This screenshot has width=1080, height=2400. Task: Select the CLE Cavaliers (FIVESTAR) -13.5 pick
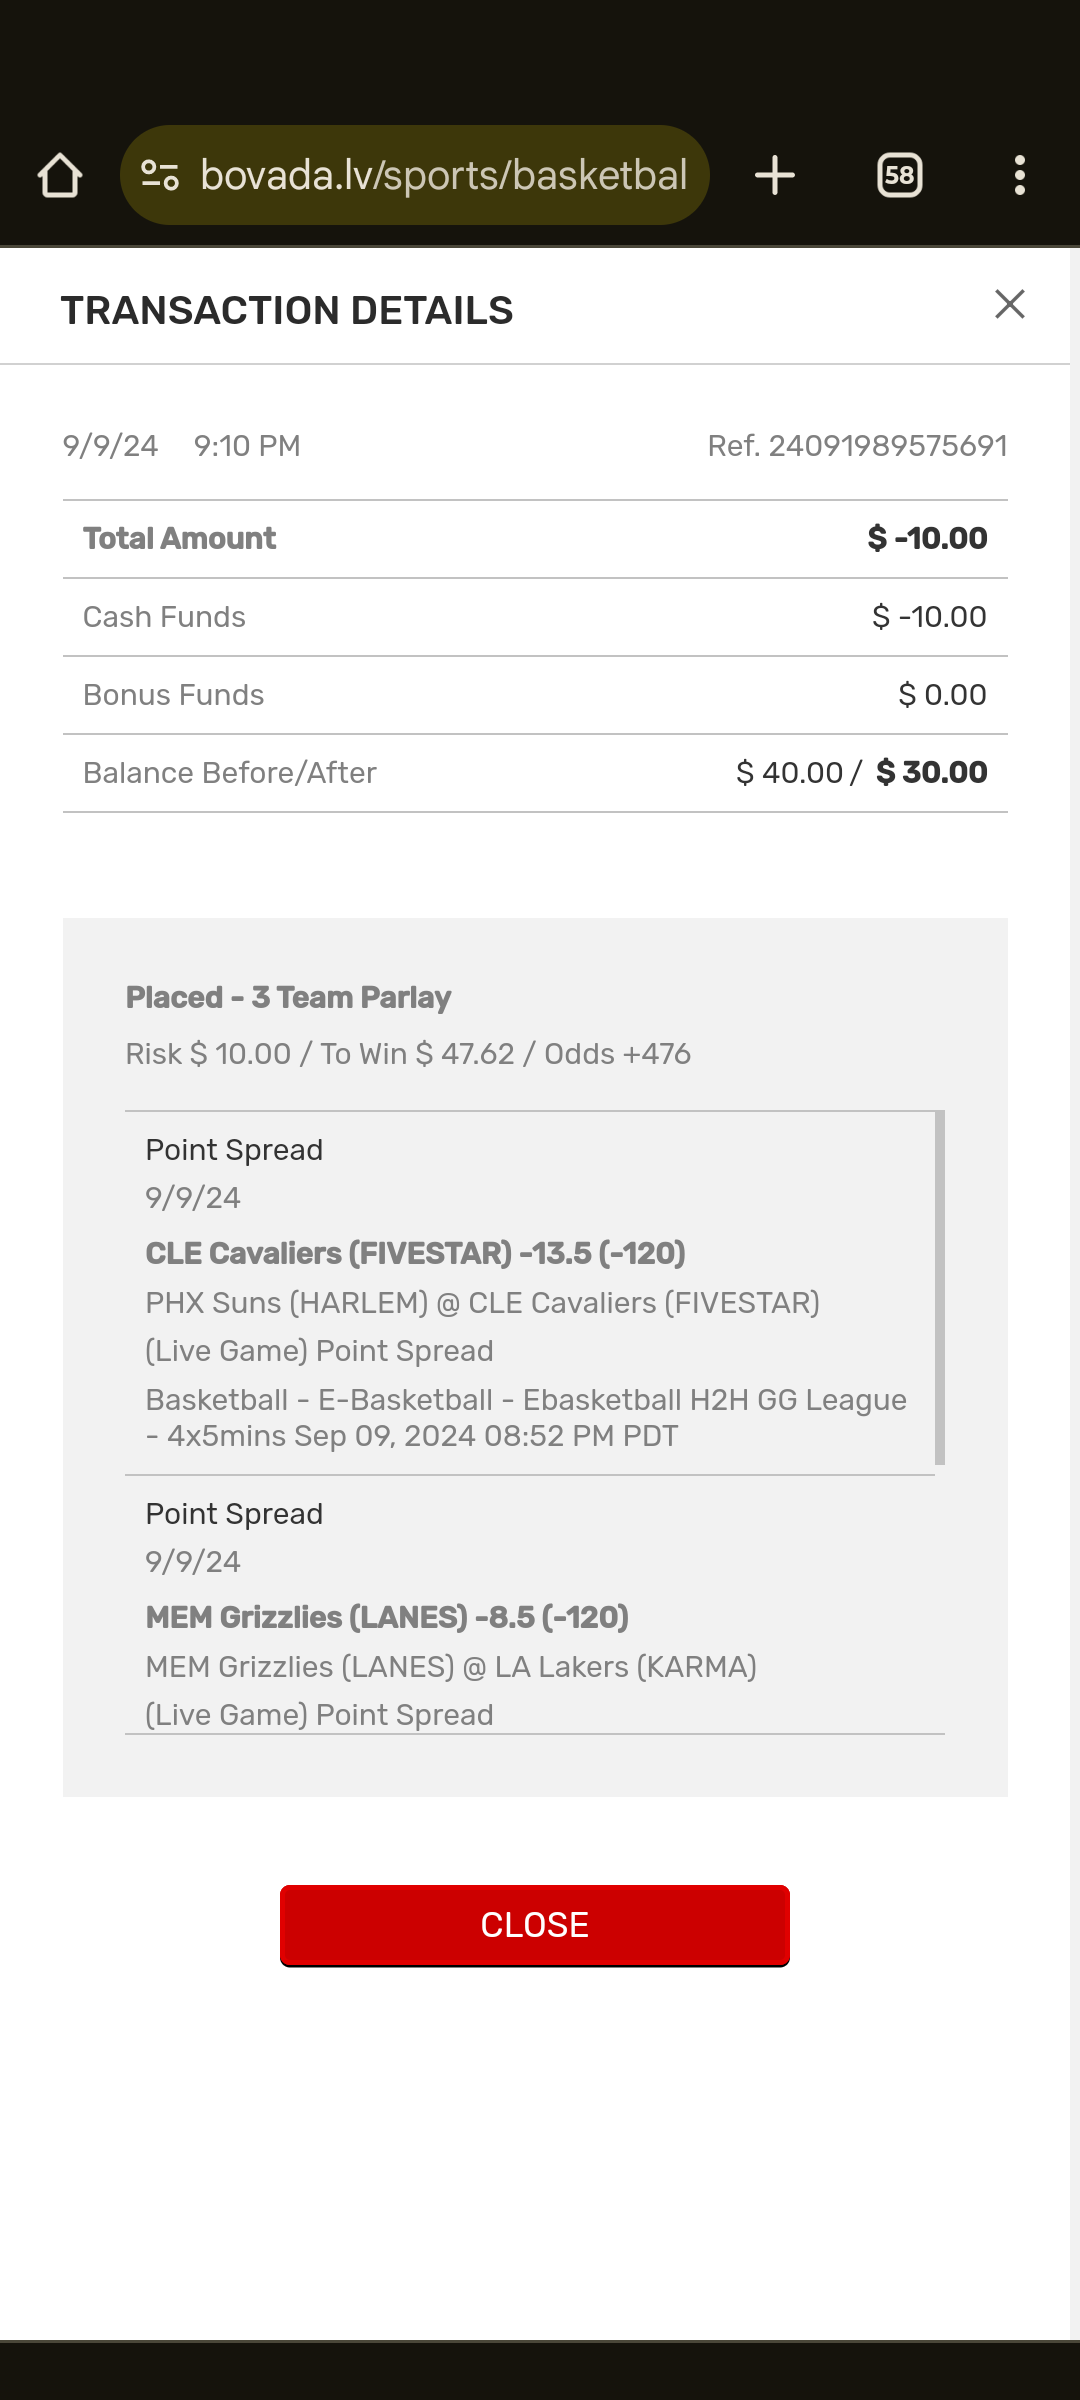point(415,1253)
